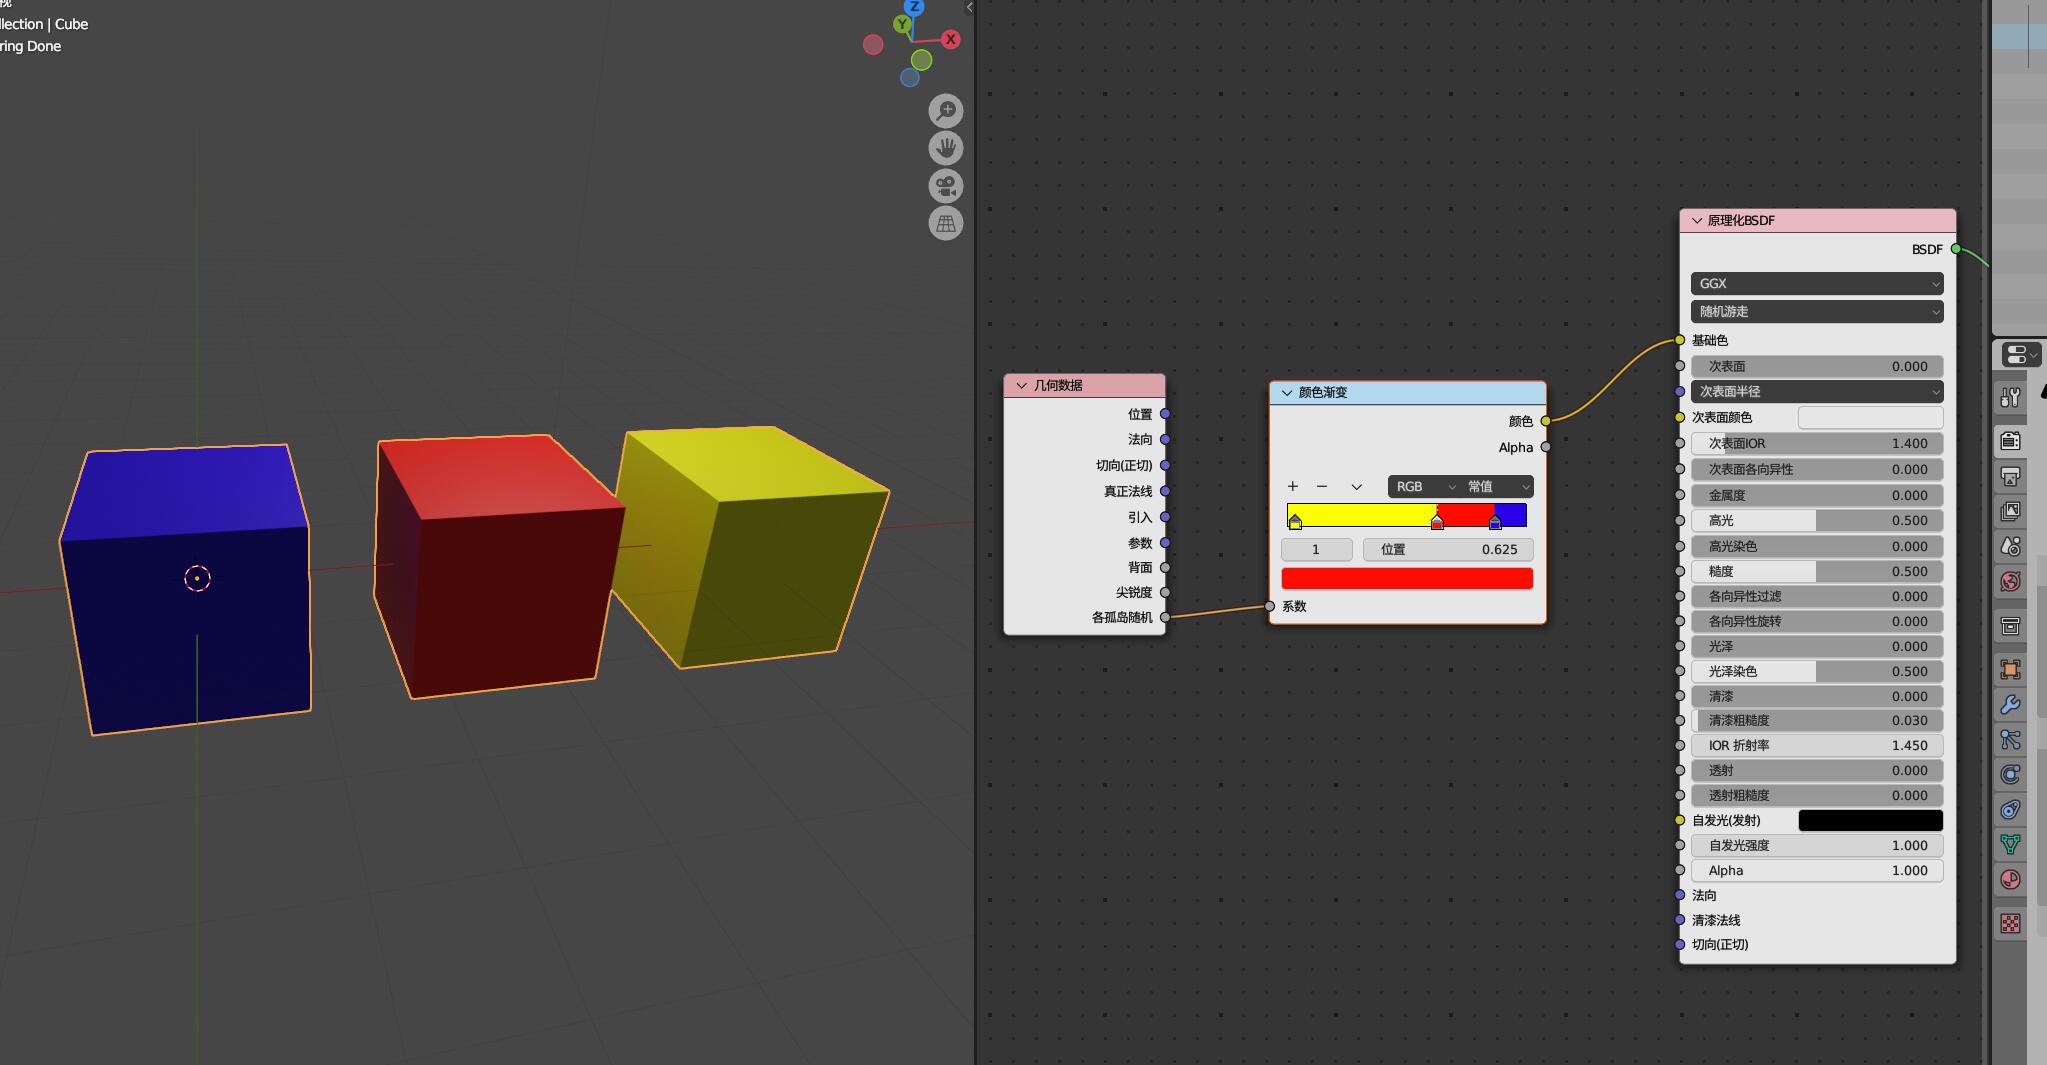
Task: Switch to the Material properties tab
Action: point(2010,880)
